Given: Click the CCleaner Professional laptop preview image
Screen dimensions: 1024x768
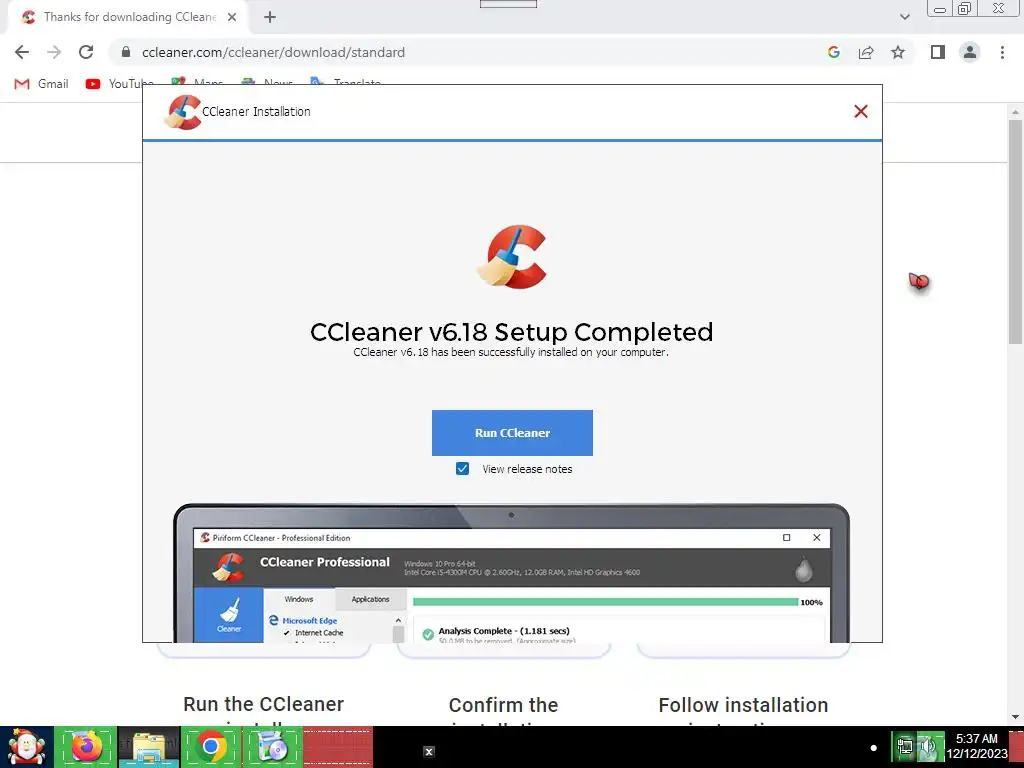Looking at the screenshot, I should [511, 573].
